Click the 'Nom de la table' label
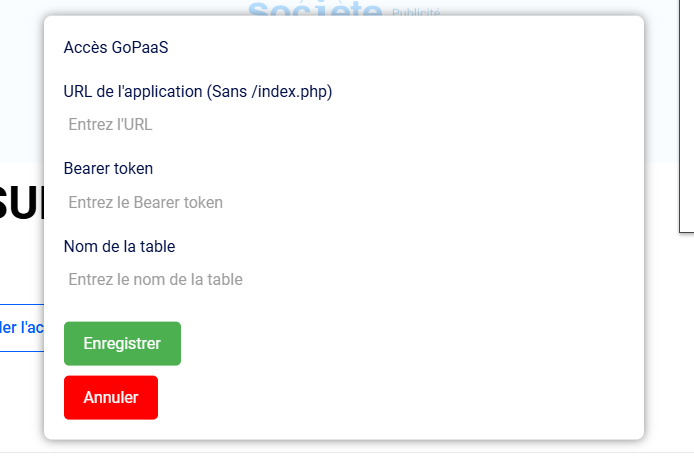 pyautogui.click(x=120, y=247)
